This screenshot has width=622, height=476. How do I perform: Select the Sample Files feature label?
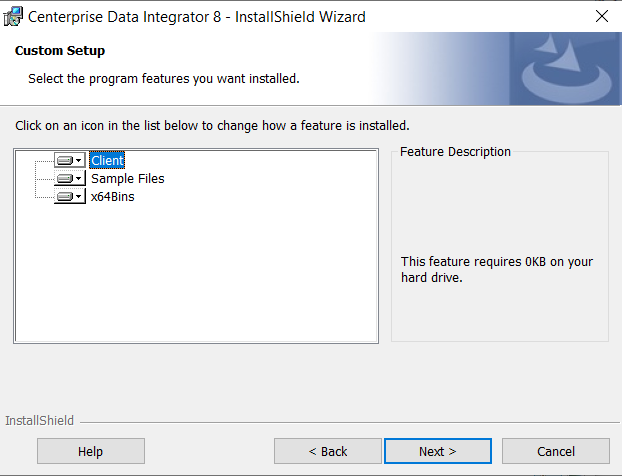tap(127, 179)
